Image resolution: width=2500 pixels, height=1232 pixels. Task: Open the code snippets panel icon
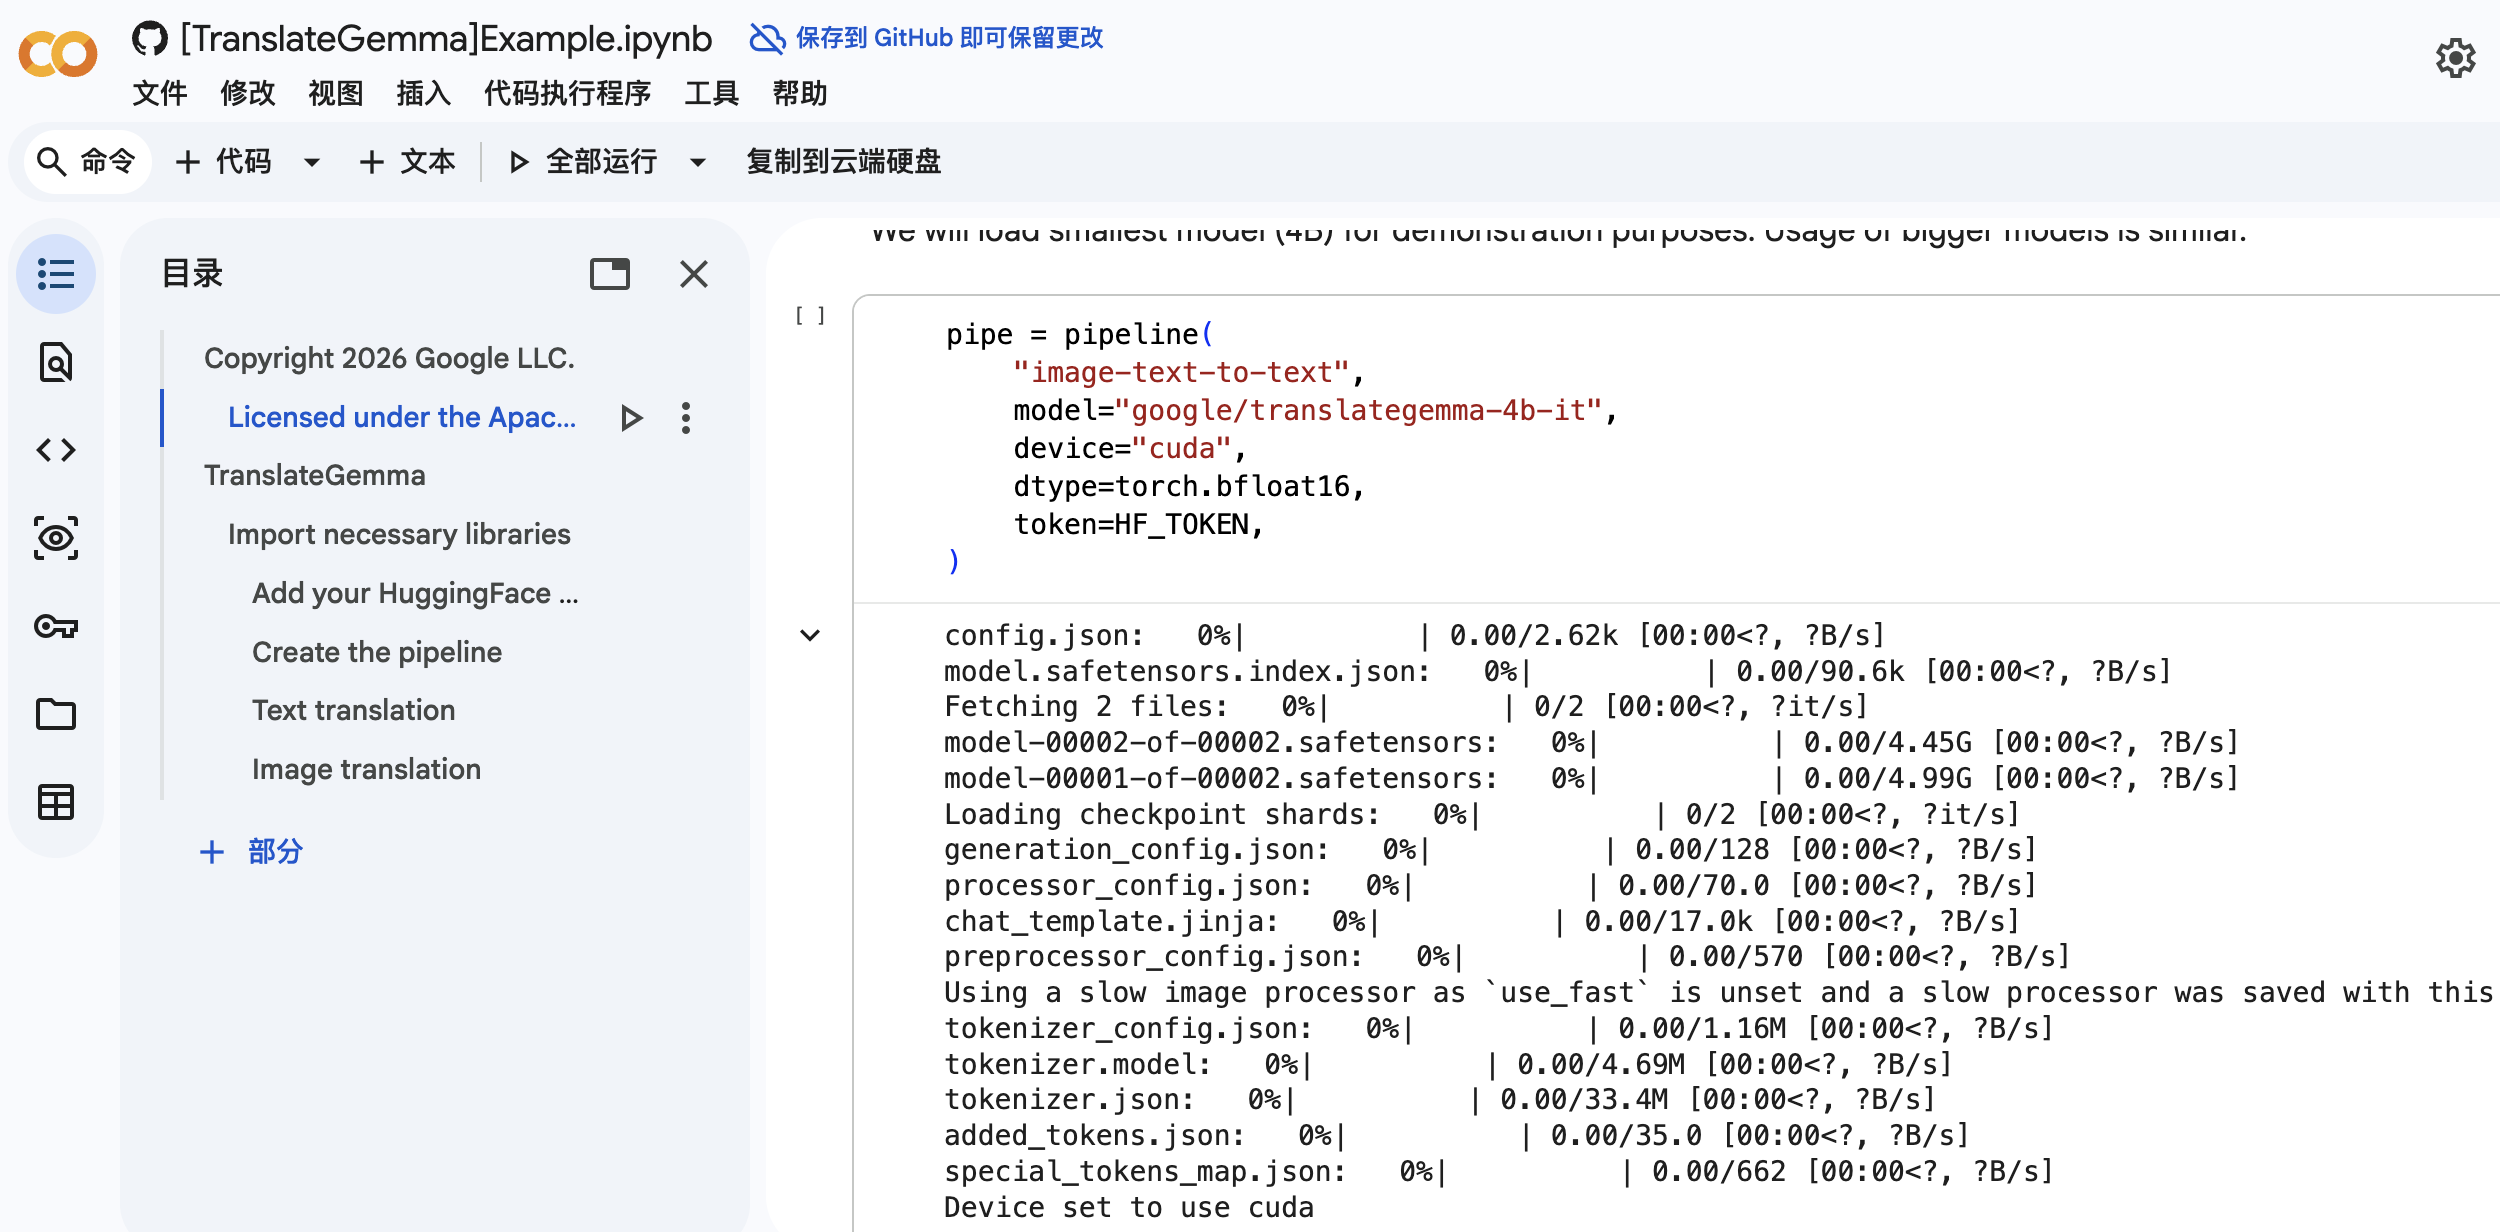(x=56, y=450)
